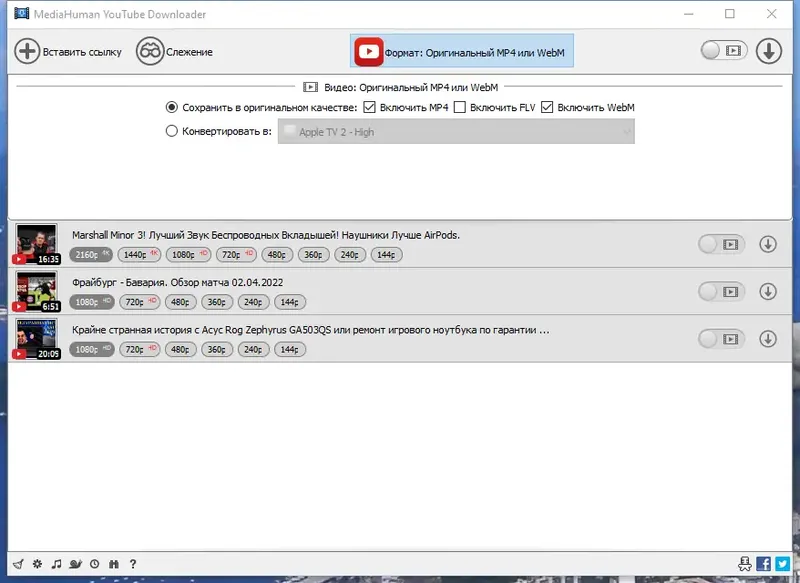Open the Twitter icon link
Viewport: 800px width, 583px height.
(783, 564)
